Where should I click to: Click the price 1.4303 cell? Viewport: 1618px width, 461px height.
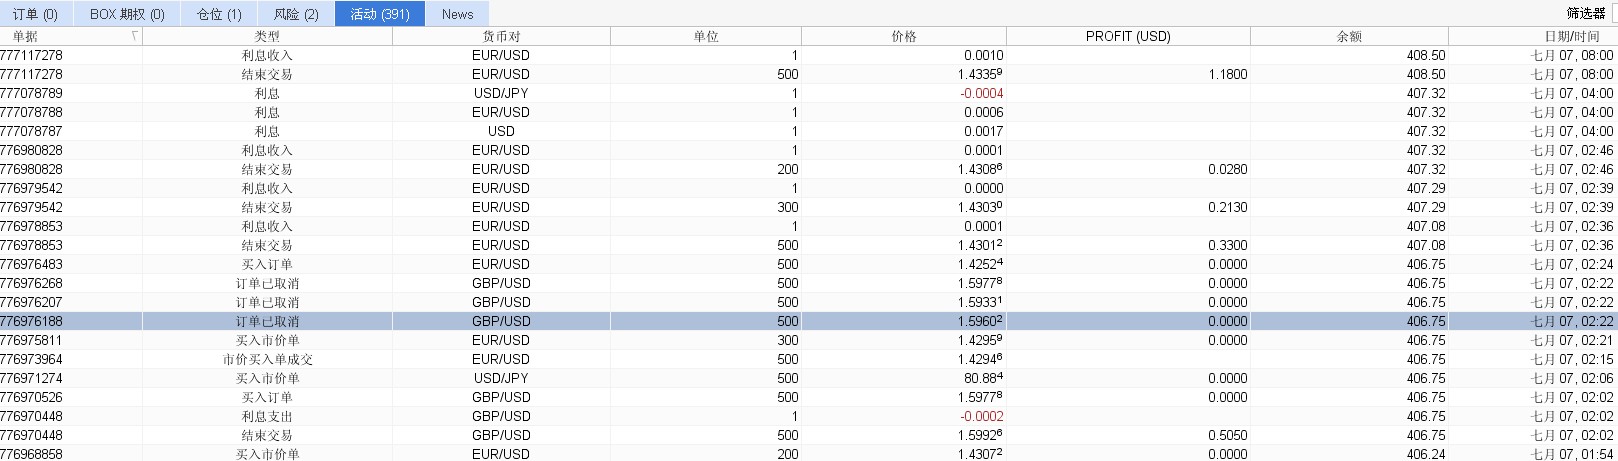983,207
